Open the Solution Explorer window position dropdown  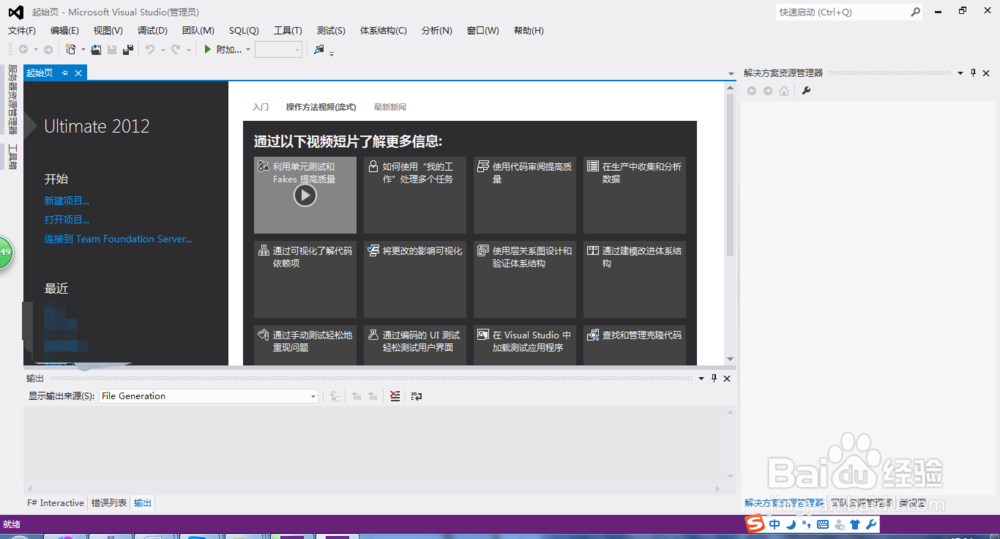pyautogui.click(x=960, y=73)
